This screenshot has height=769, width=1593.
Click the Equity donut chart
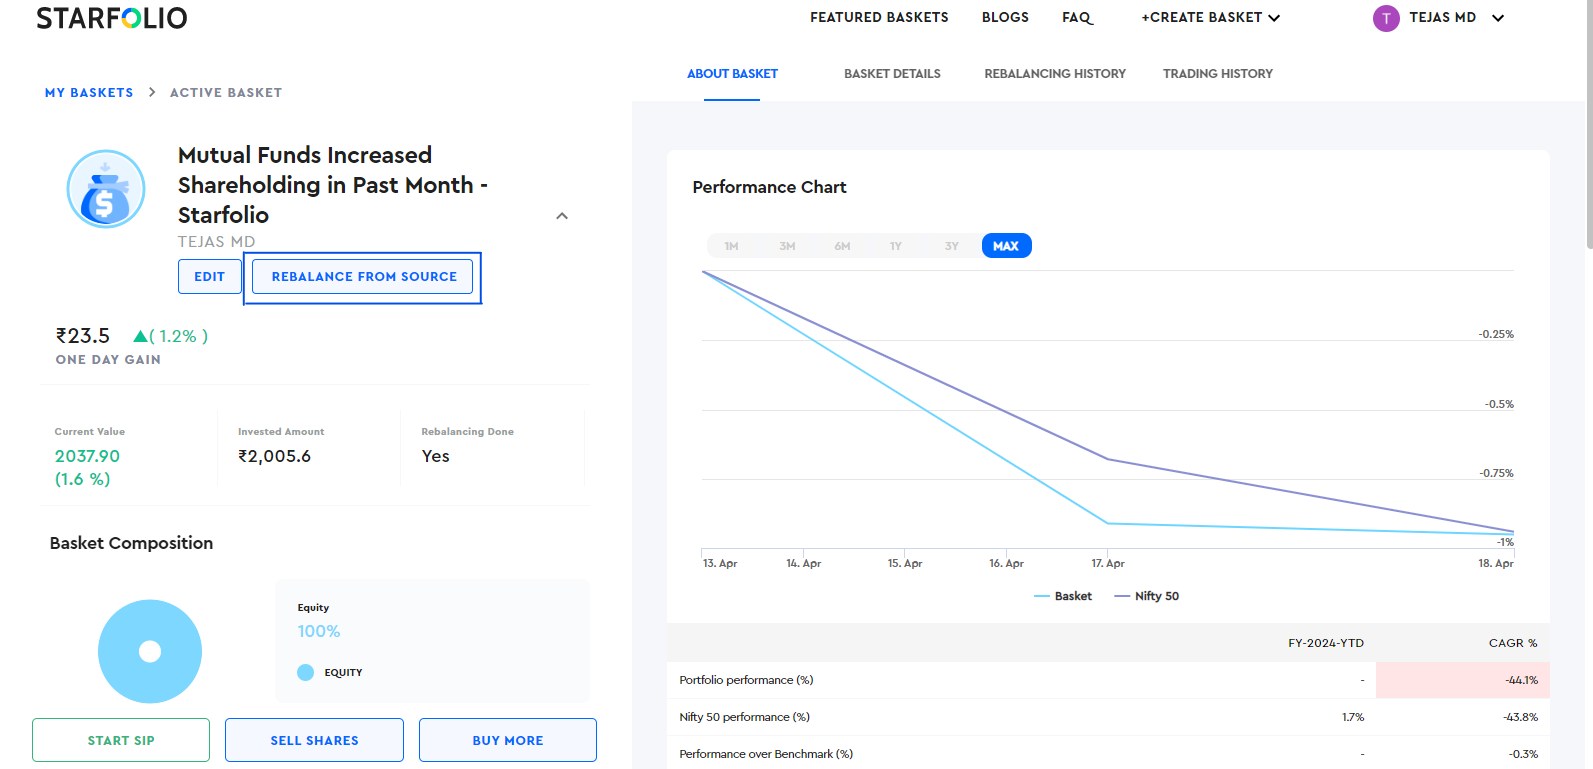150,651
